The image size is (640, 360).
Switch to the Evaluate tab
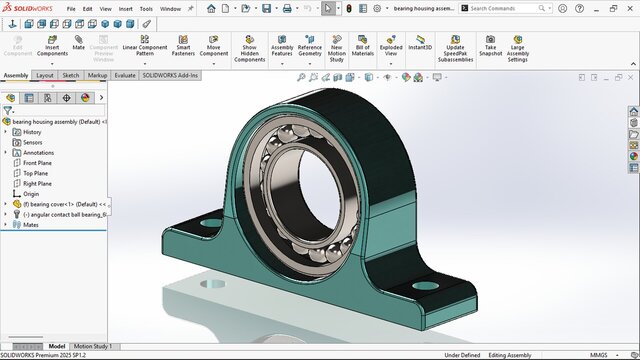125,76
